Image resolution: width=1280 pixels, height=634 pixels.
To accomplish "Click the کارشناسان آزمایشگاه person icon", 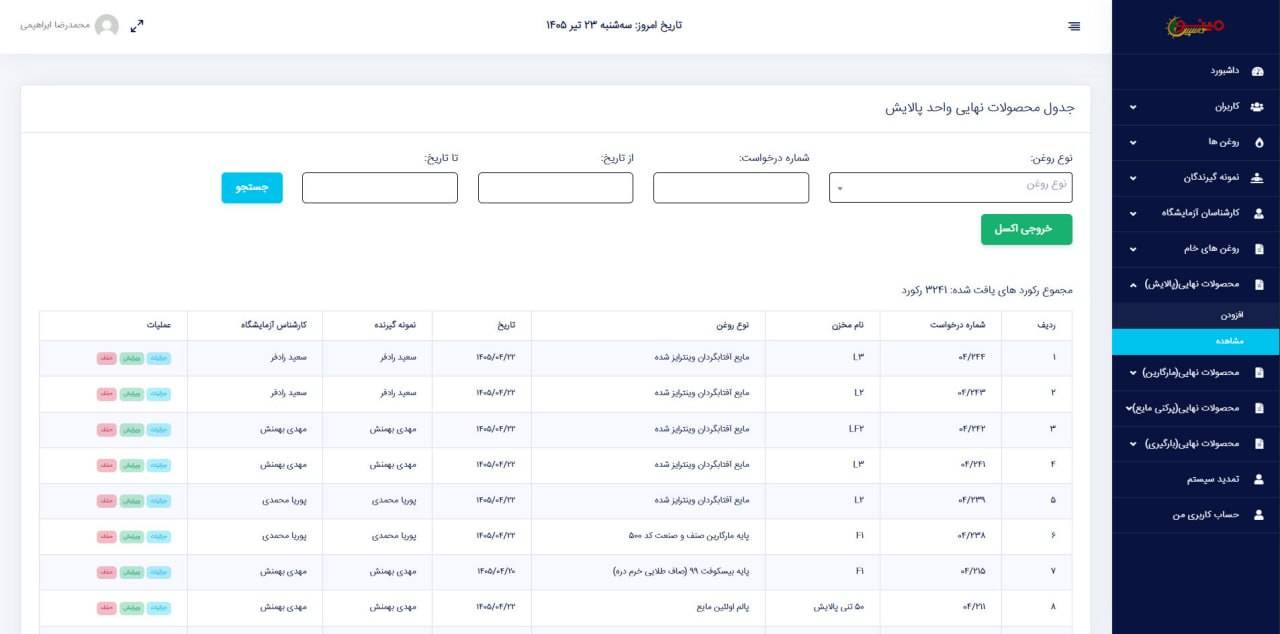I will point(1258,213).
